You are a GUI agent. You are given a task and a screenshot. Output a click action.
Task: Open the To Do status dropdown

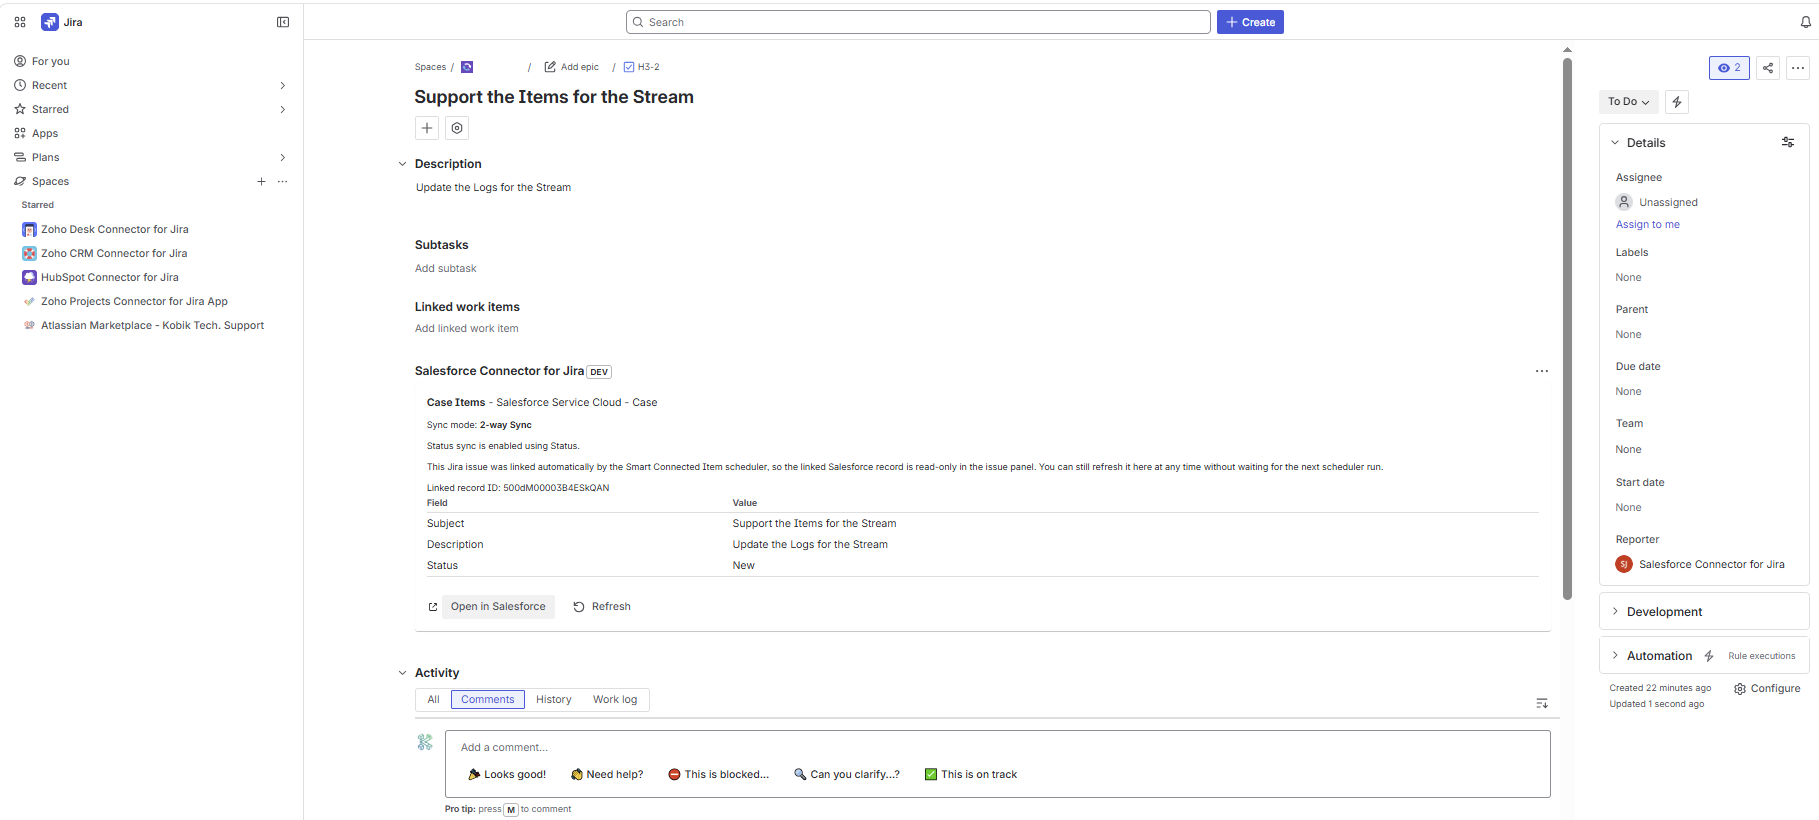pyautogui.click(x=1628, y=102)
